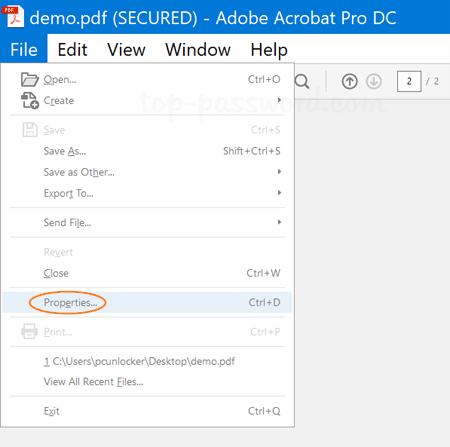Choose Send File... entry
Screen dimensions: 450x447
pos(147,222)
